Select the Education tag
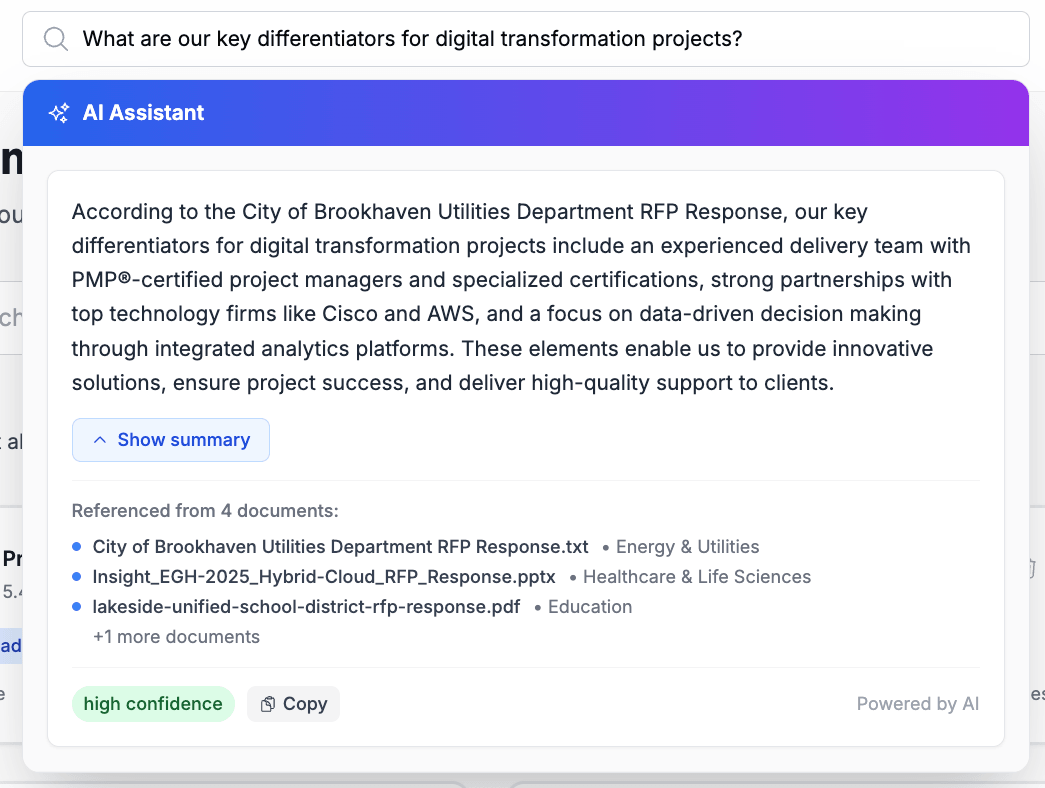 point(590,606)
